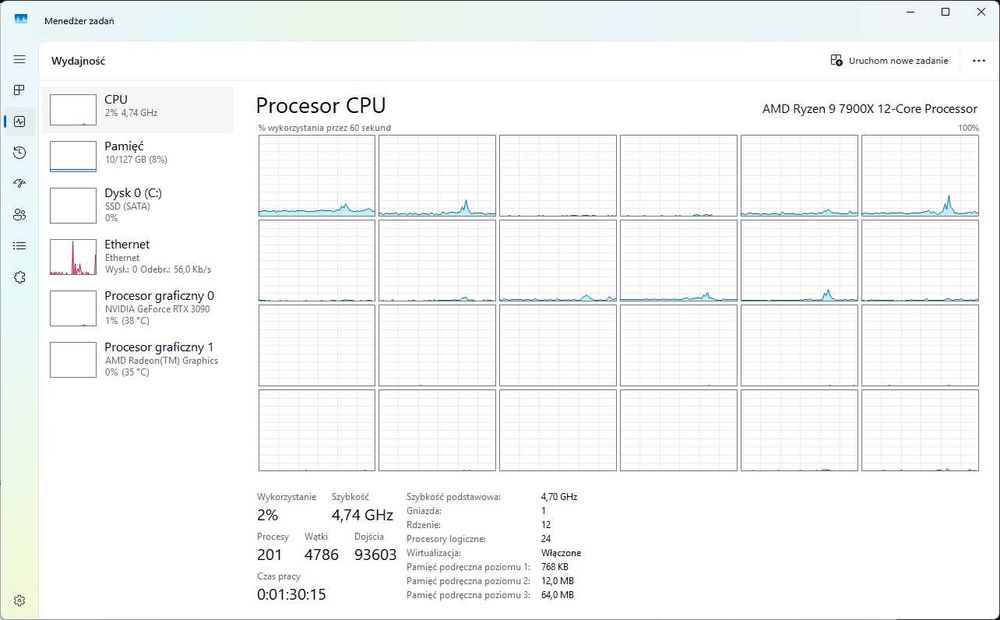Click the 'Menedżer zadań' window title
Viewport: 1000px width, 620px height.
(80, 20)
